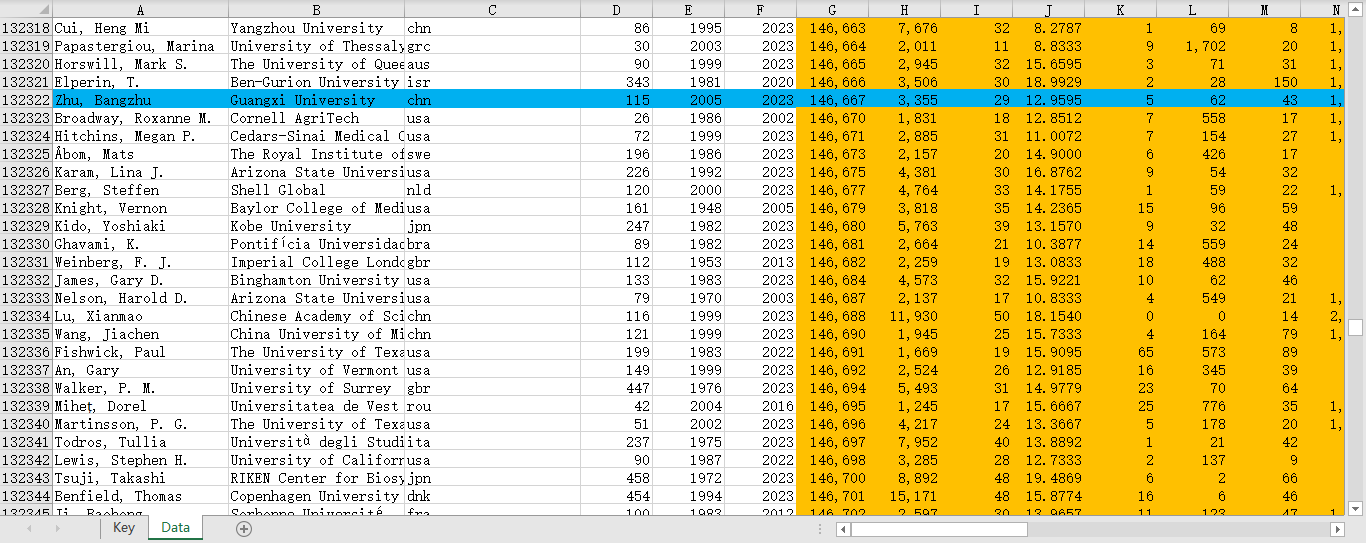Select row header 132322
This screenshot has width=1366, height=543.
pos(26,100)
